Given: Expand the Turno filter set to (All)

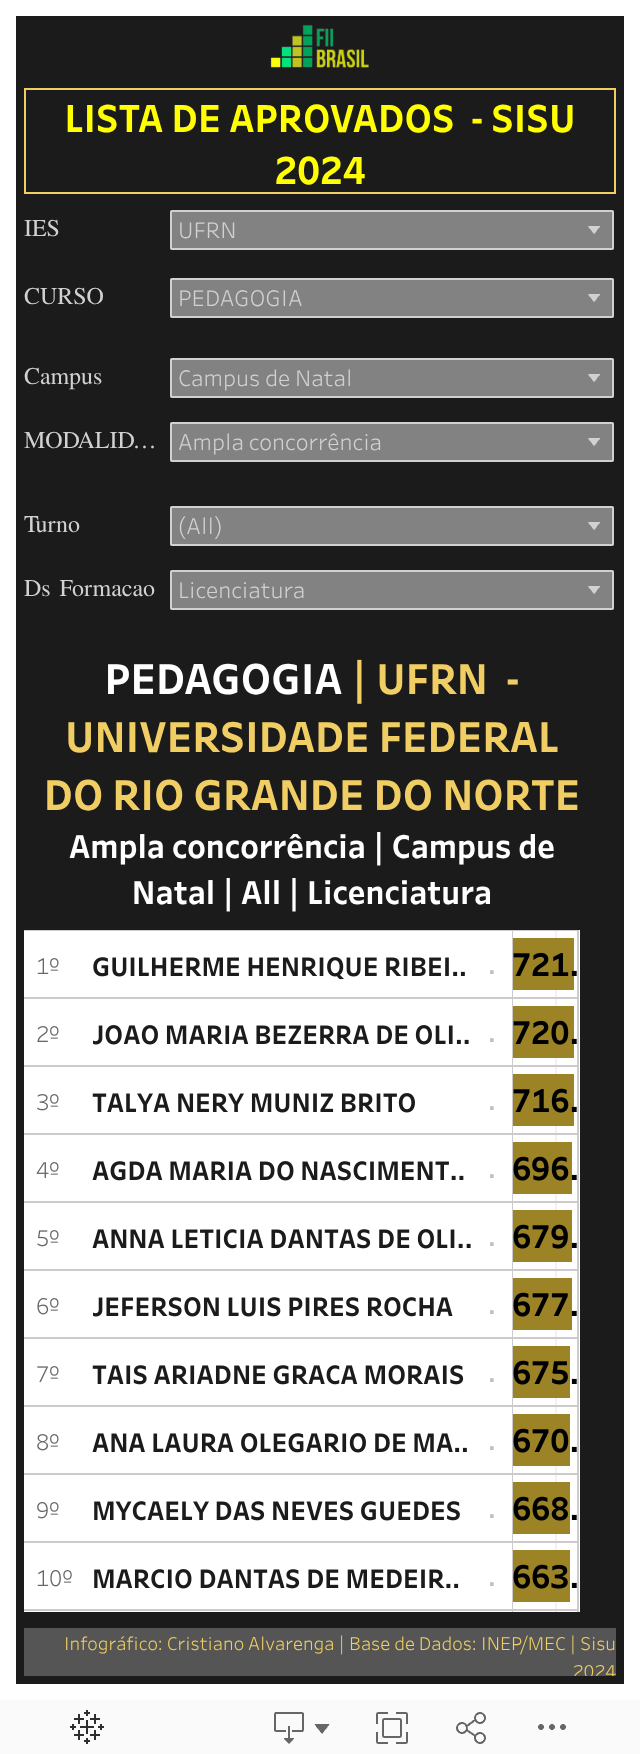Looking at the screenshot, I should pyautogui.click(x=391, y=526).
